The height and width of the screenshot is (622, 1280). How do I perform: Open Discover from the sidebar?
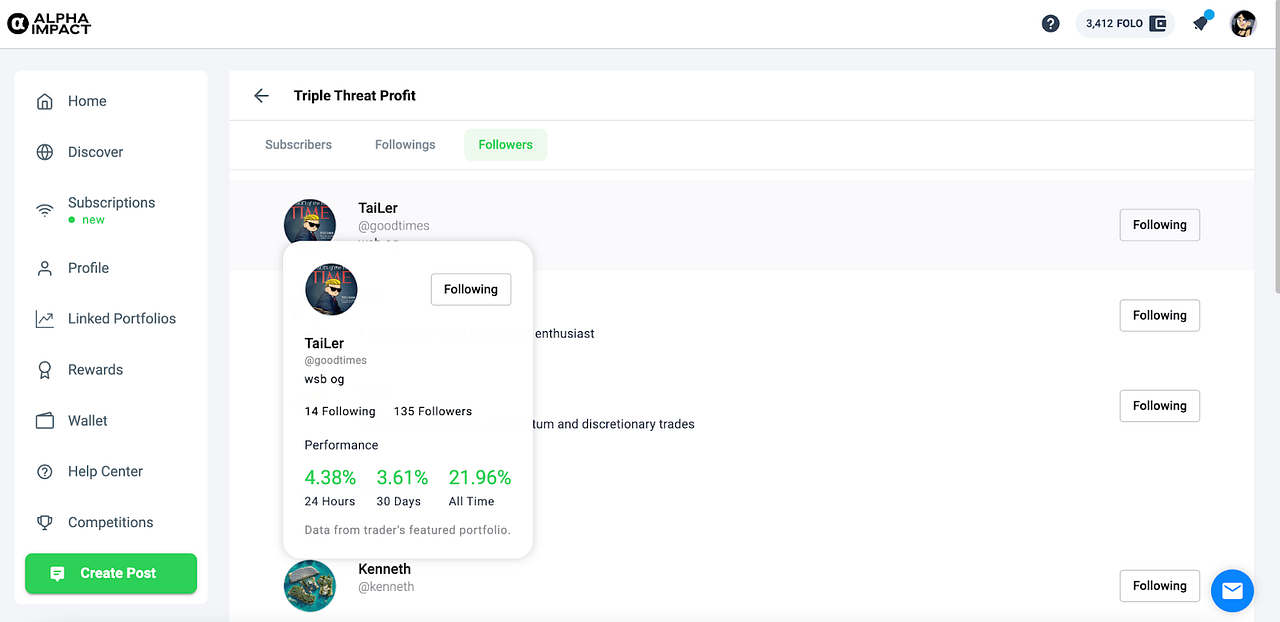(x=95, y=152)
